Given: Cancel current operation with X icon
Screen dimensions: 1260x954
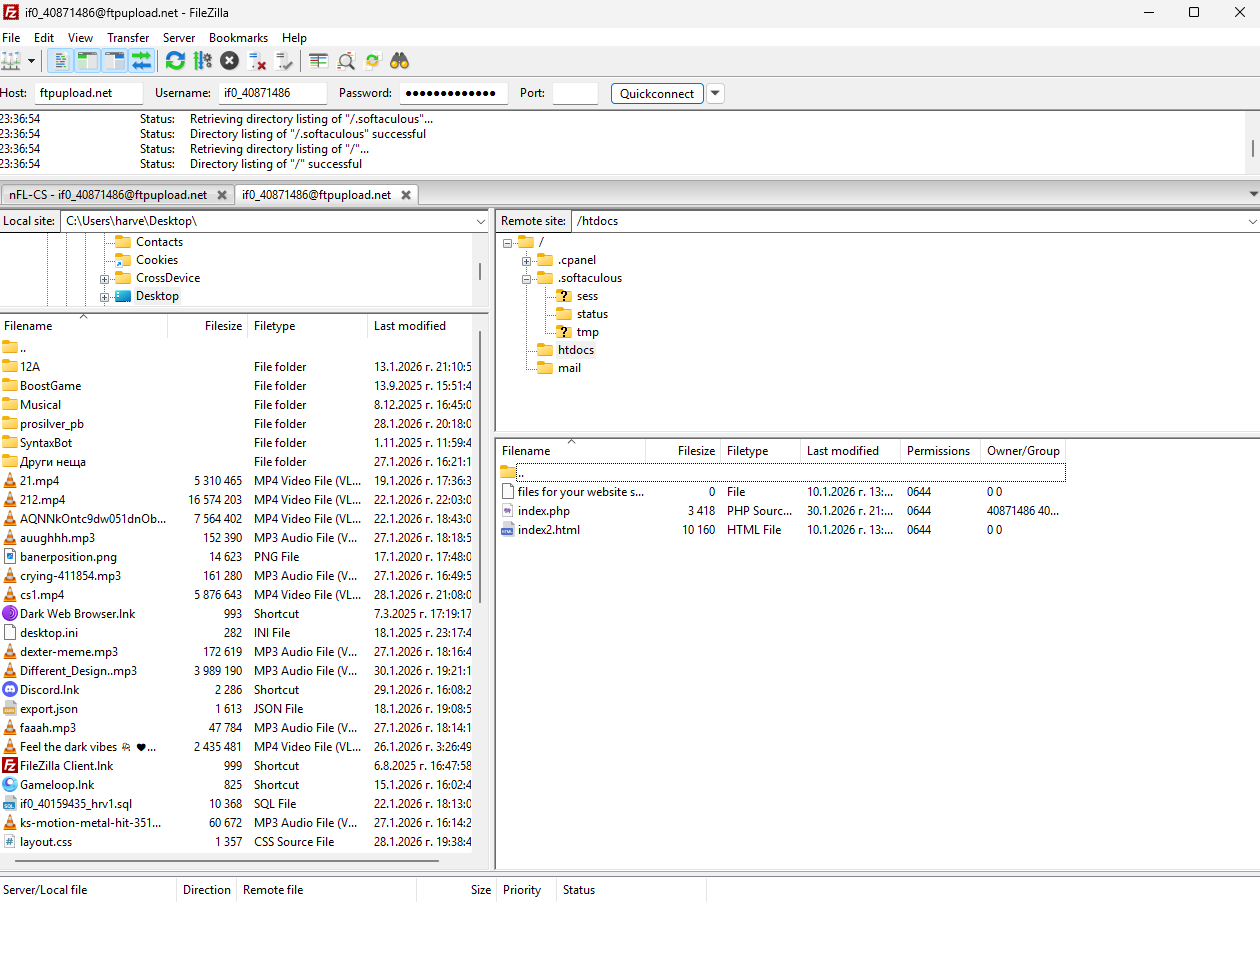Looking at the screenshot, I should [229, 61].
